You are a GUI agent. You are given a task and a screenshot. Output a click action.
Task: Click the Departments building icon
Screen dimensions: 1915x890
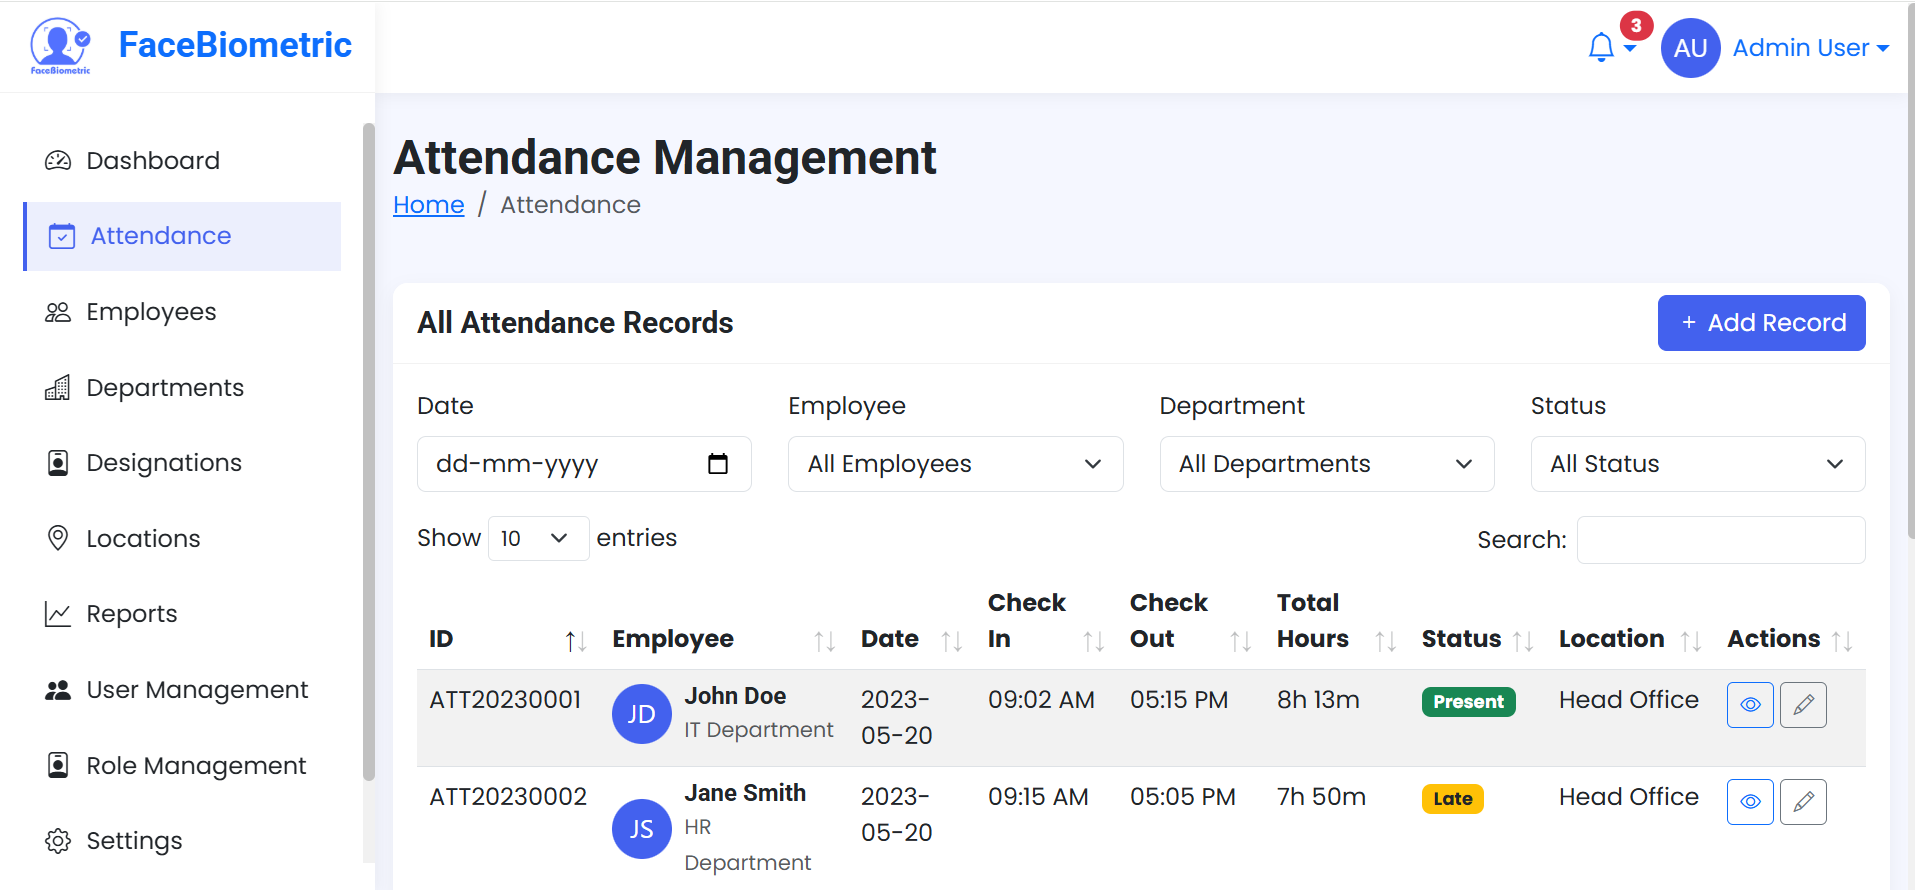pos(58,388)
